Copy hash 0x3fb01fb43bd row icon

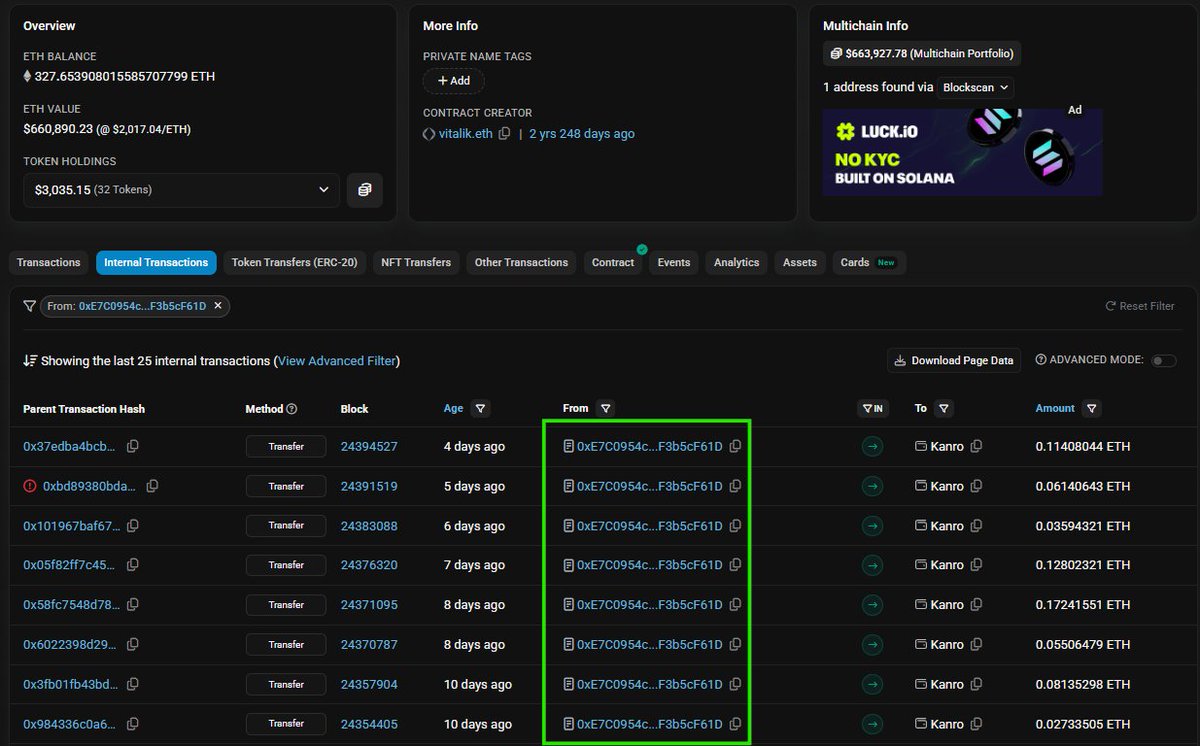click(133, 684)
